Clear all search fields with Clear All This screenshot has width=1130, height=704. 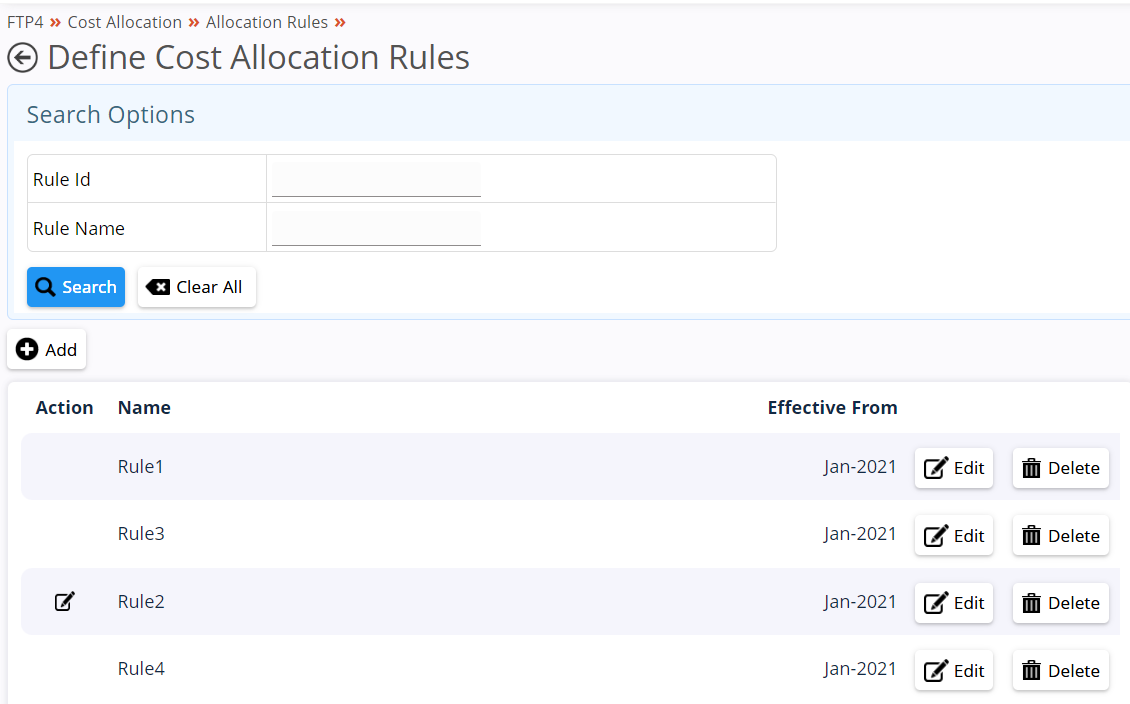point(197,287)
